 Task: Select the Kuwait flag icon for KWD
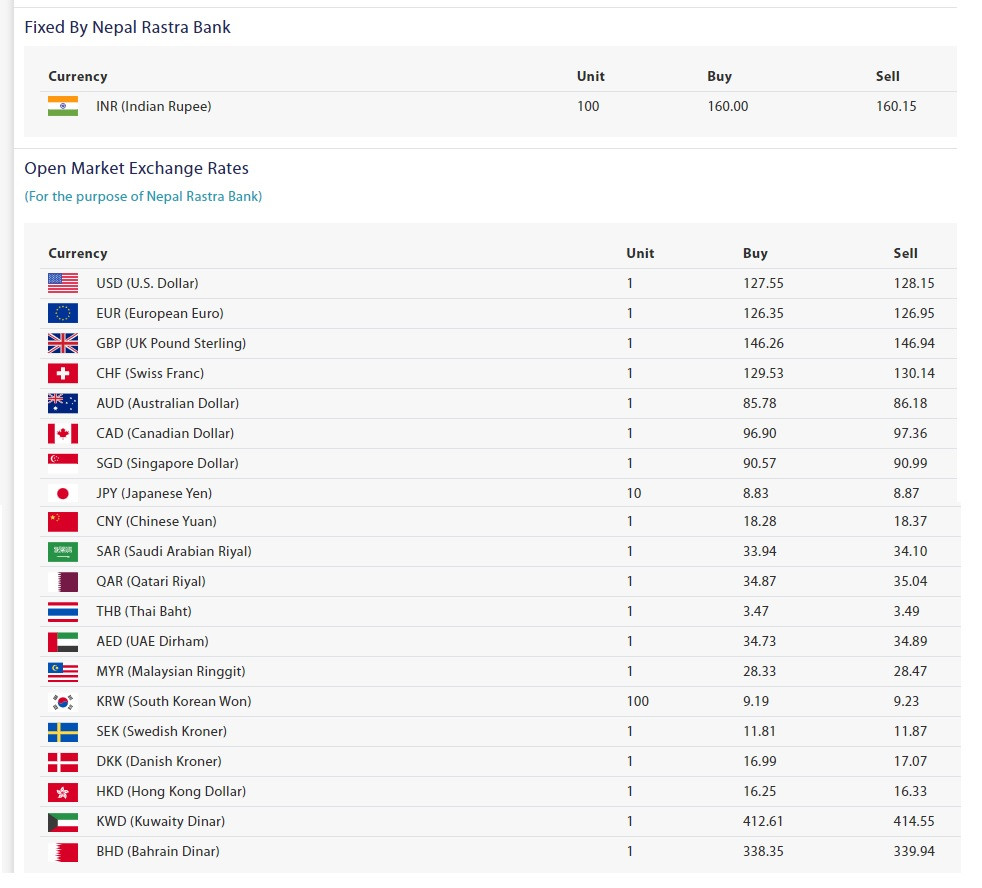[62, 821]
